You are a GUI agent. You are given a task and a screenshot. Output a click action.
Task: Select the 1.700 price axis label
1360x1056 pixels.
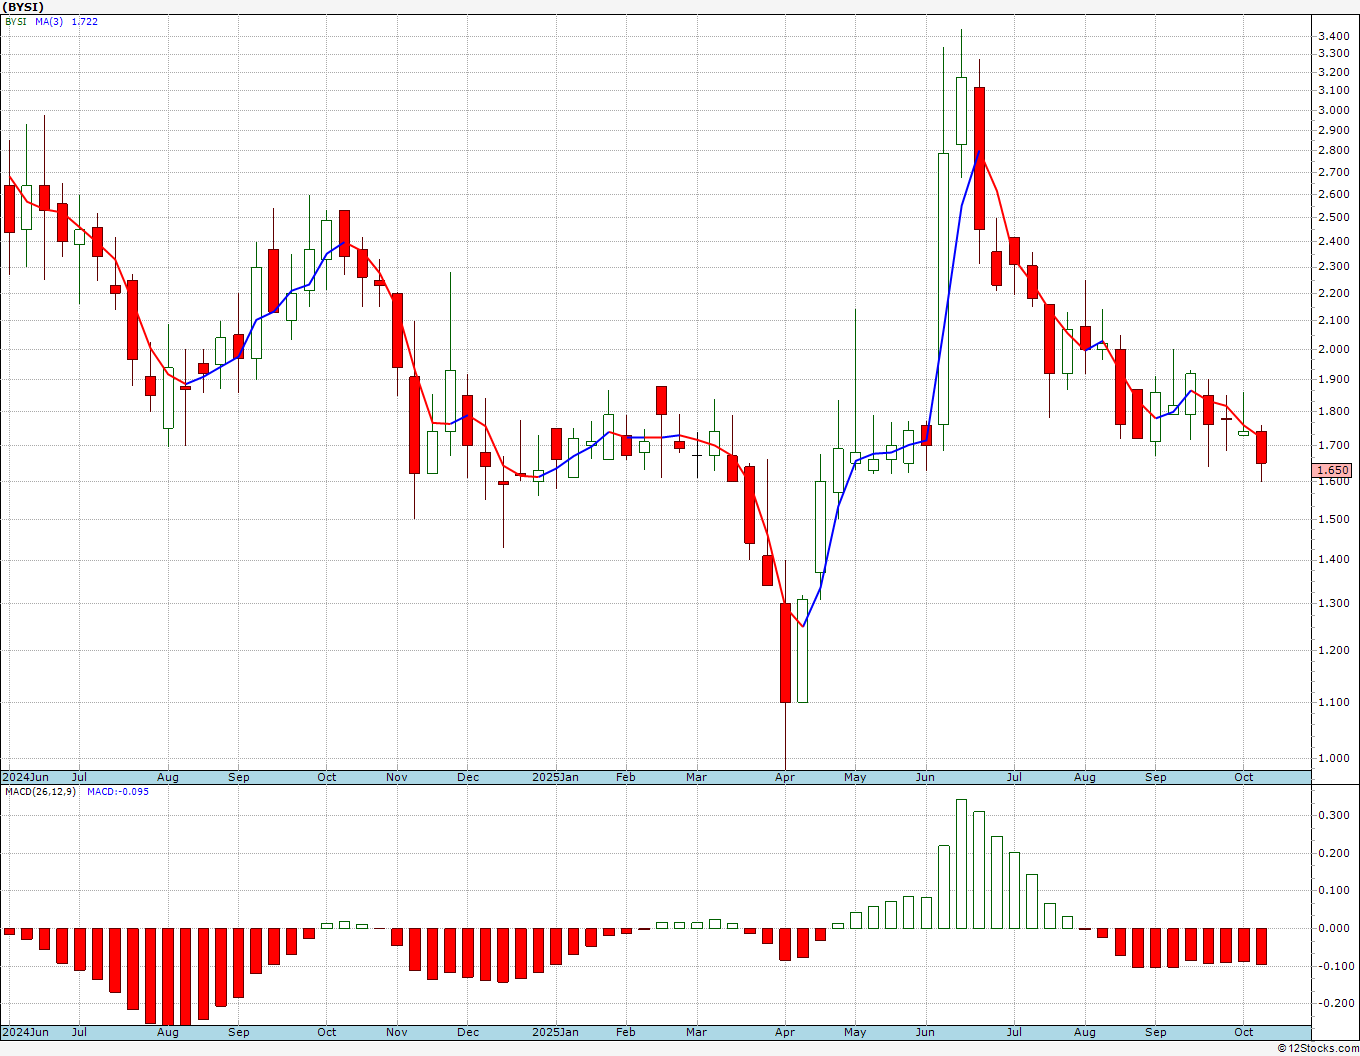click(1333, 445)
